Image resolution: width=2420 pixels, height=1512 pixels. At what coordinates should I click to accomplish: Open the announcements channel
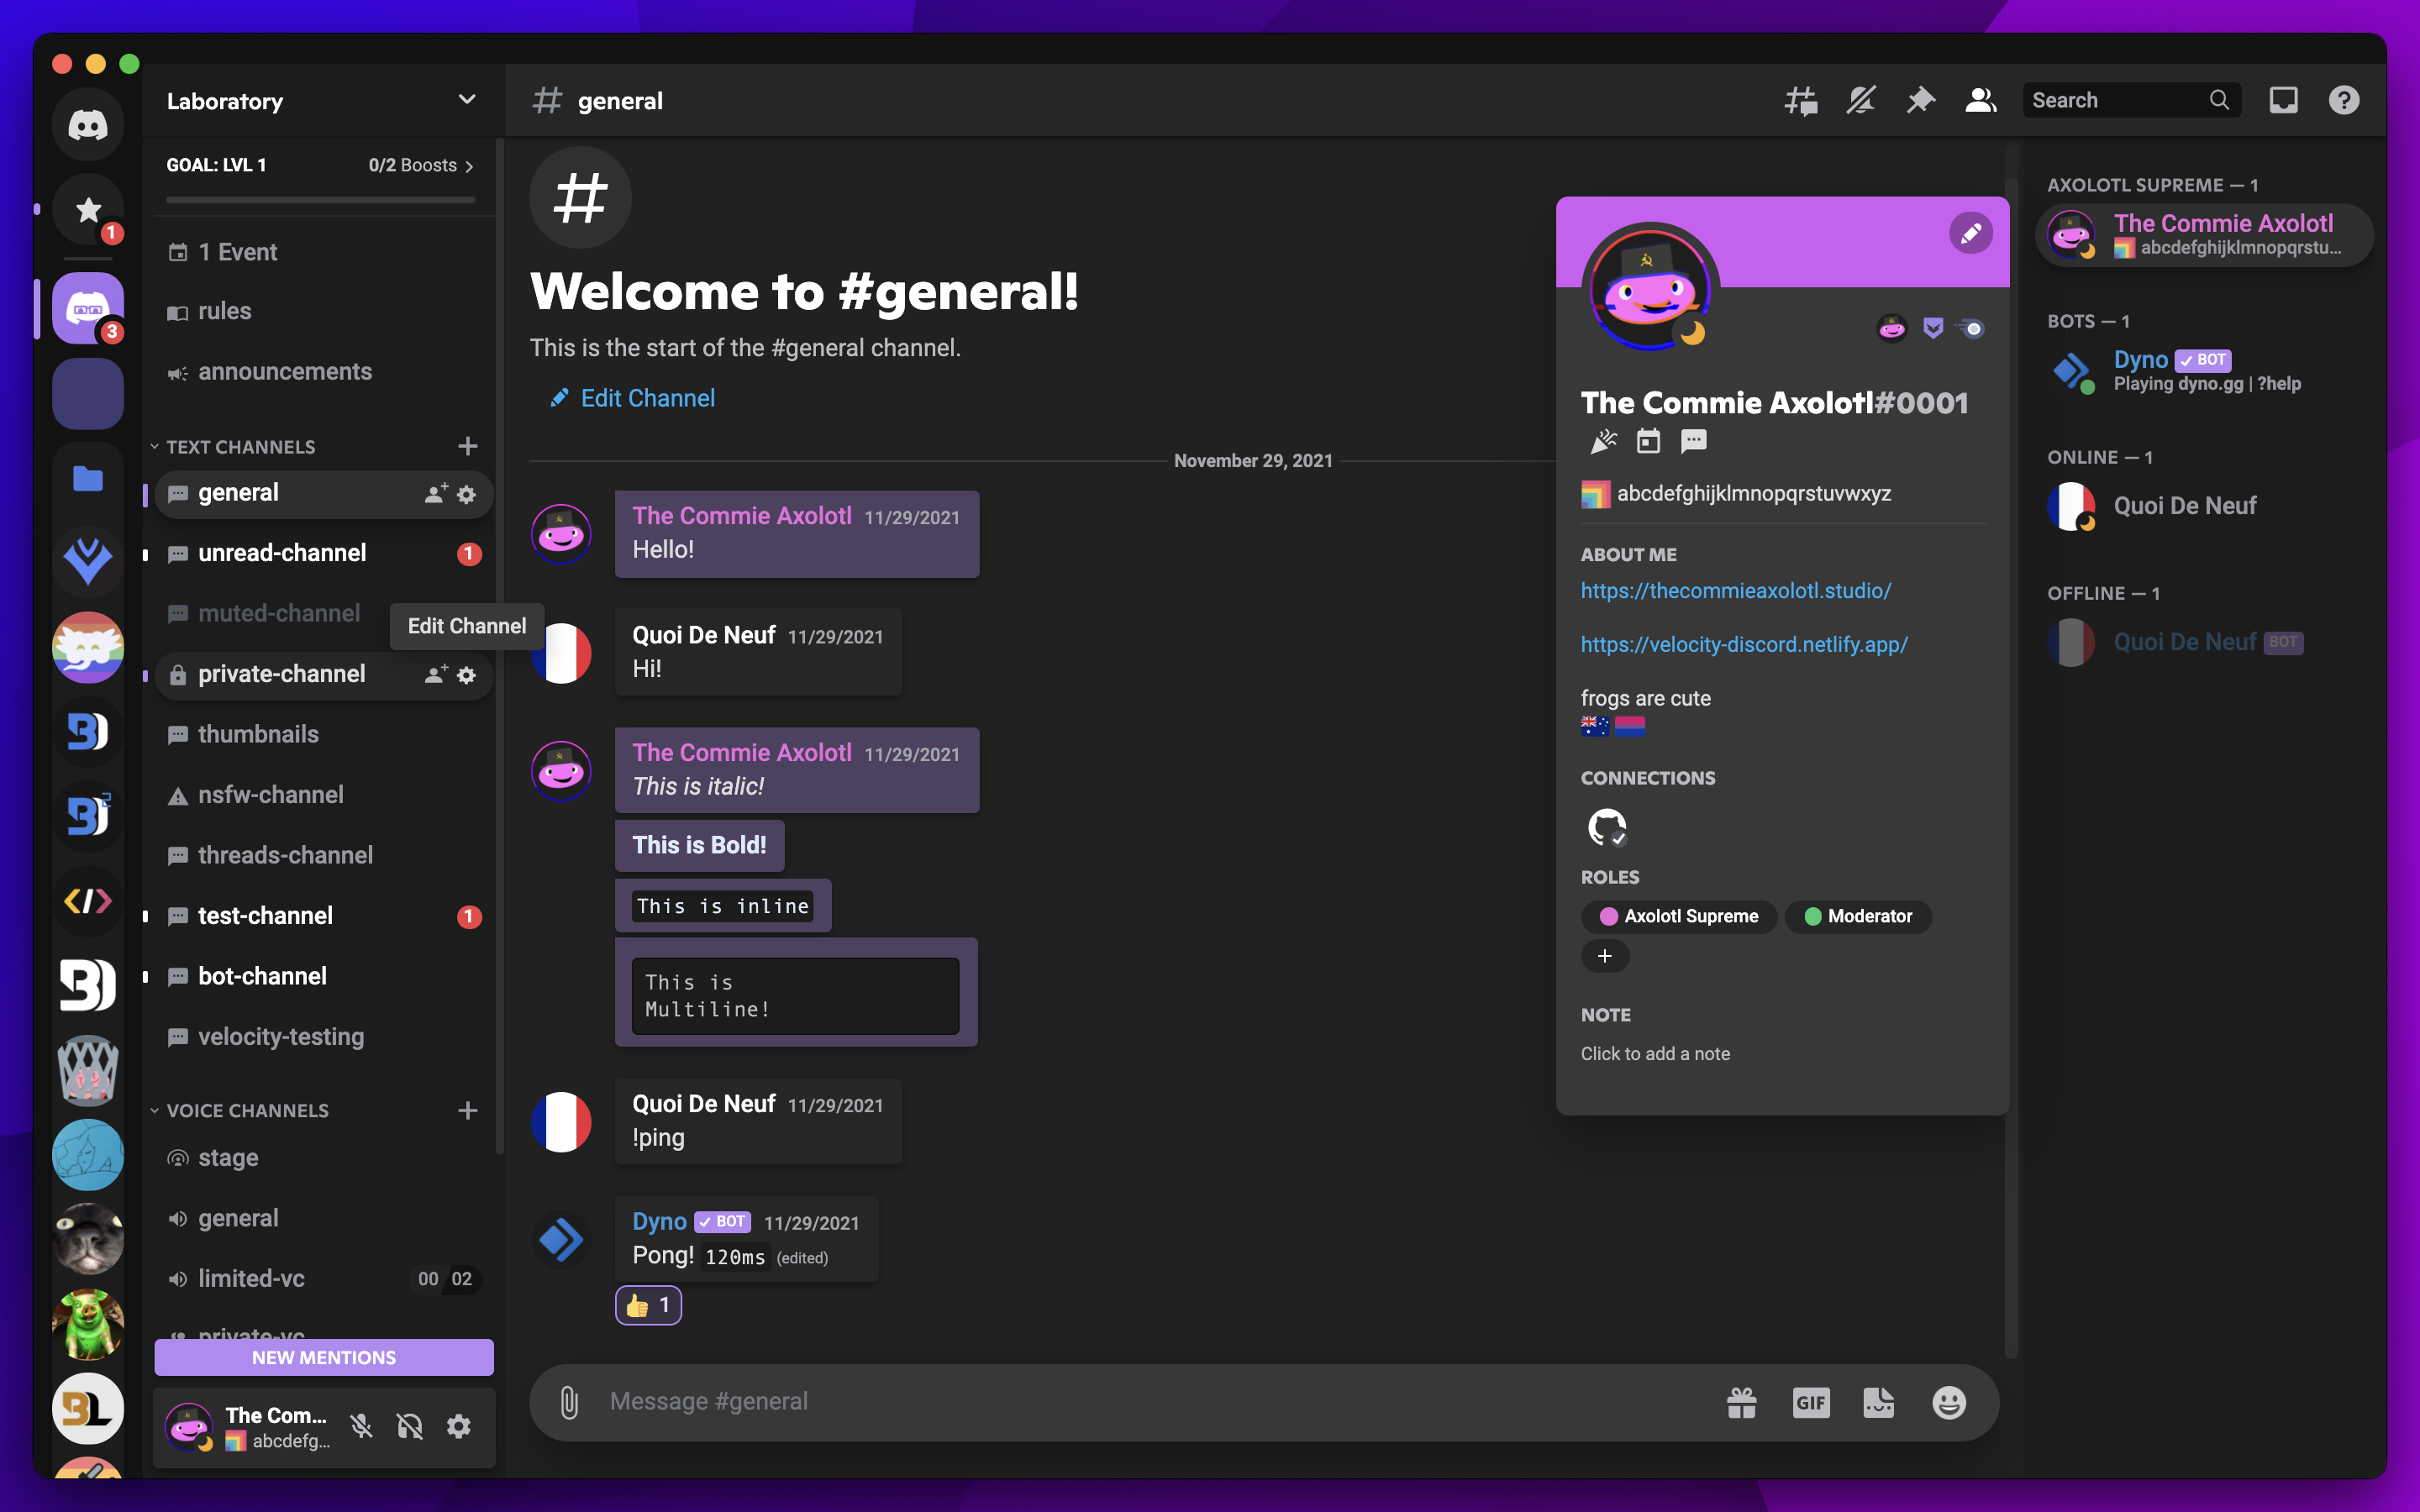tap(284, 371)
